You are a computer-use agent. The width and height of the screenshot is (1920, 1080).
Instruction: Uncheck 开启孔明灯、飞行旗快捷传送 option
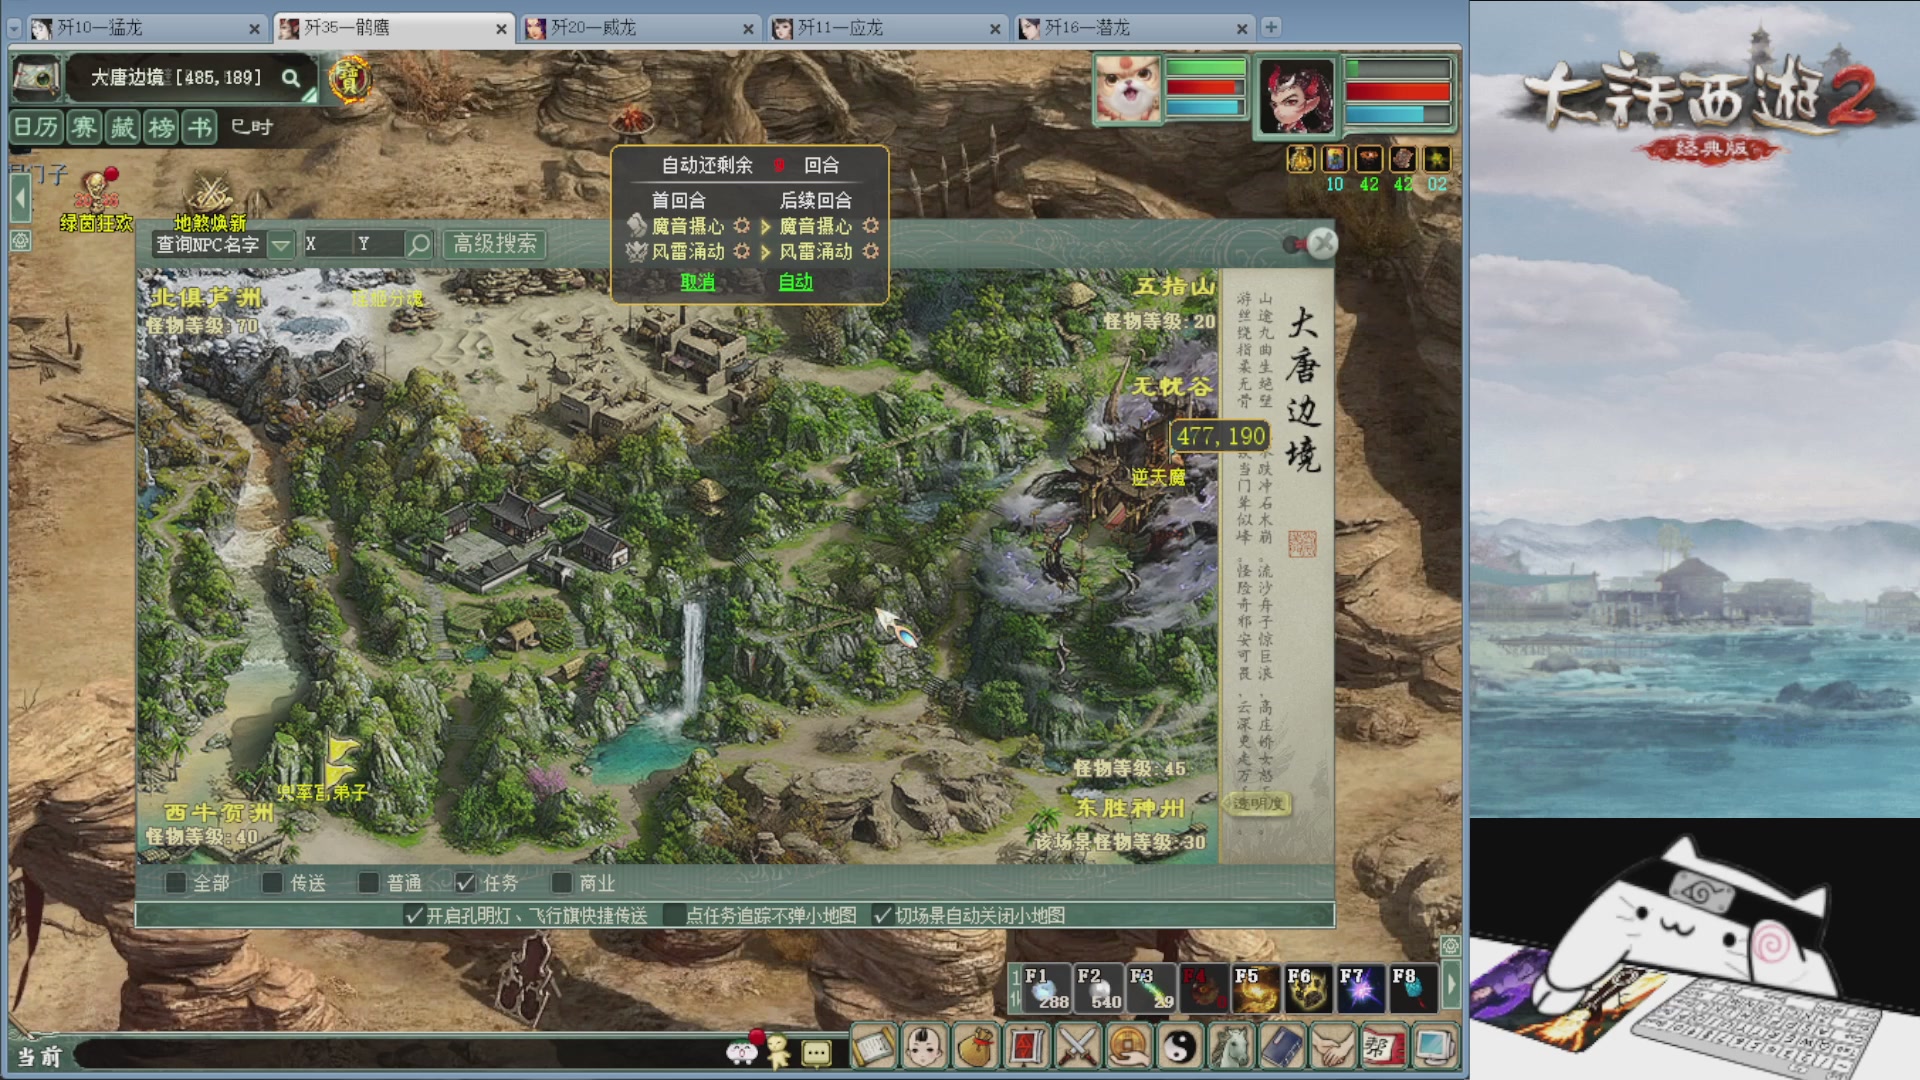pos(413,915)
